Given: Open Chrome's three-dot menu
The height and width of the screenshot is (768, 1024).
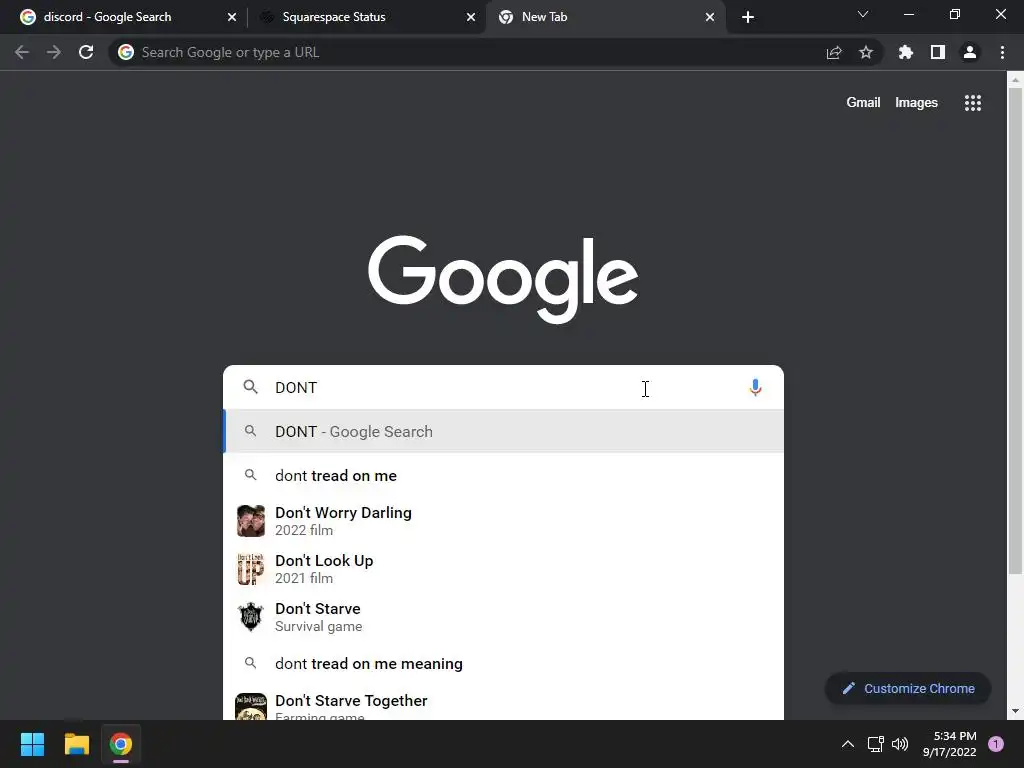Looking at the screenshot, I should click(x=1002, y=52).
